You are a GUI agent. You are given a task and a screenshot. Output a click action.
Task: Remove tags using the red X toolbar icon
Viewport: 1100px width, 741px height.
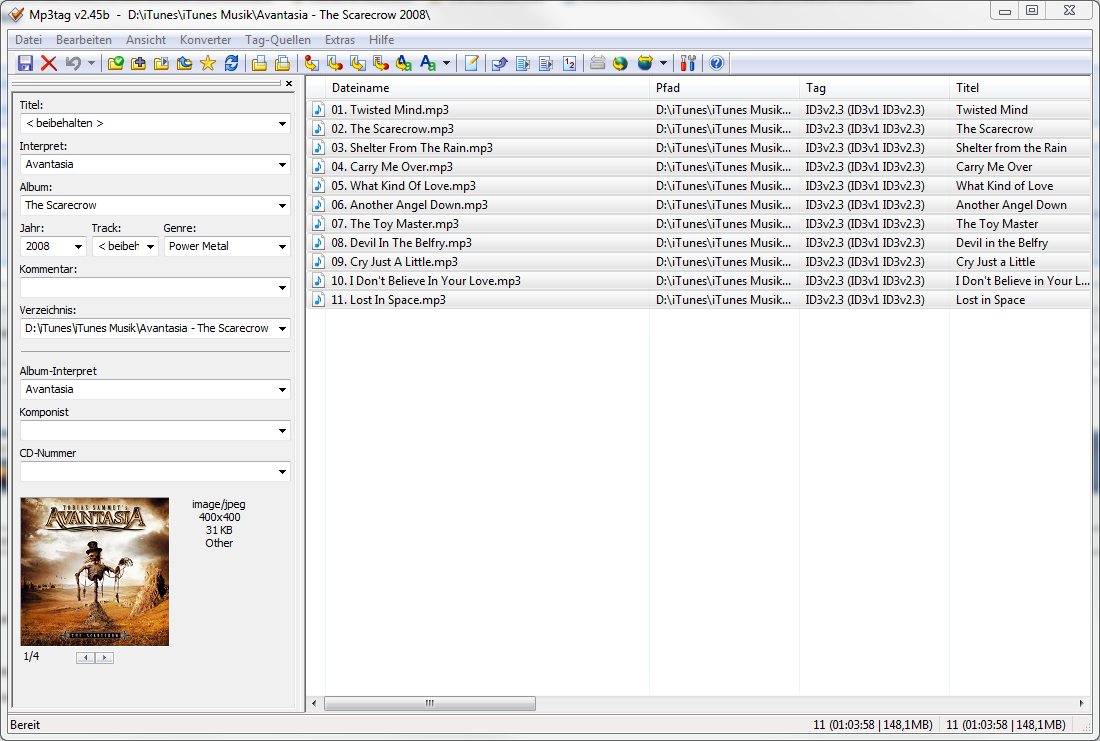(x=48, y=63)
